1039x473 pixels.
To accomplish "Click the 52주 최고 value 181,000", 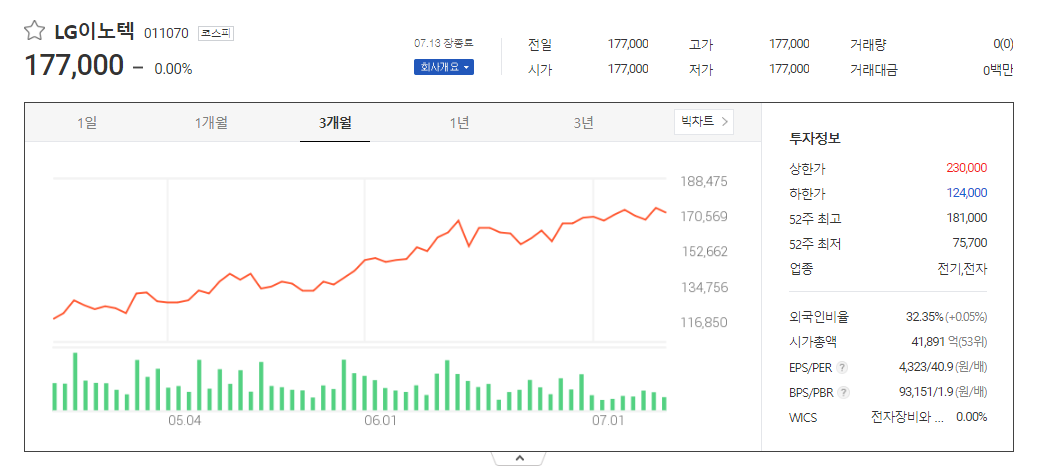I will click(x=967, y=218).
